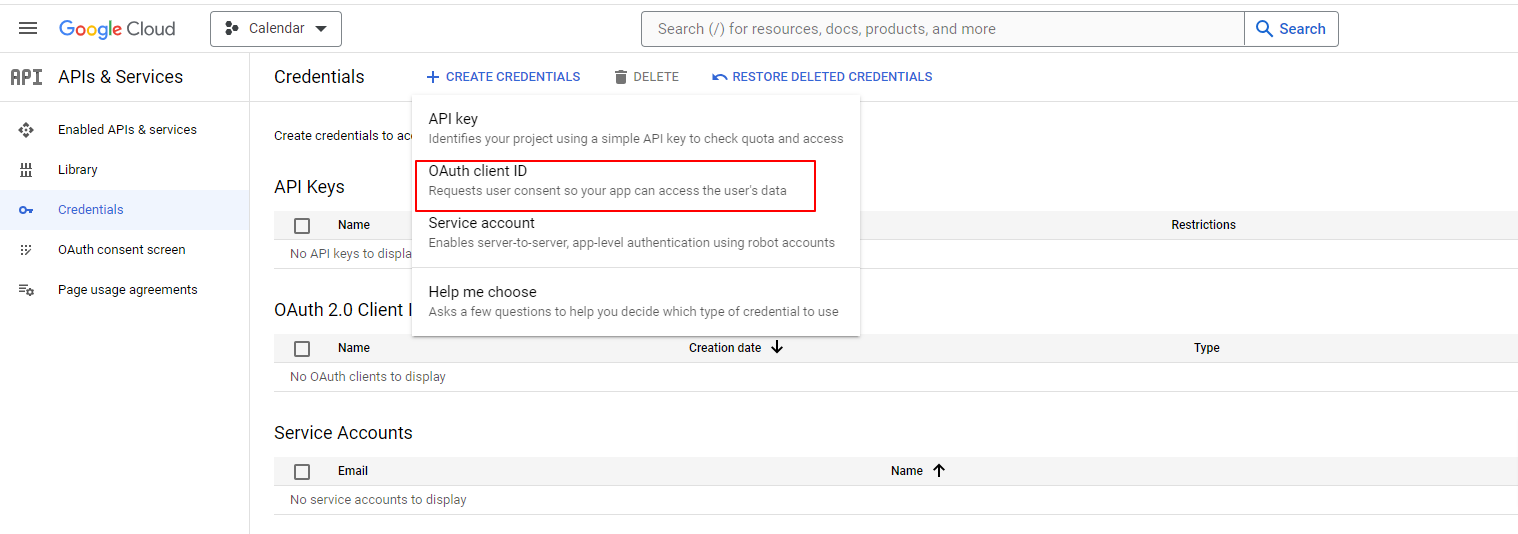Sort by Creation date down arrow
Screen dimensions: 1518x534
coord(777,348)
